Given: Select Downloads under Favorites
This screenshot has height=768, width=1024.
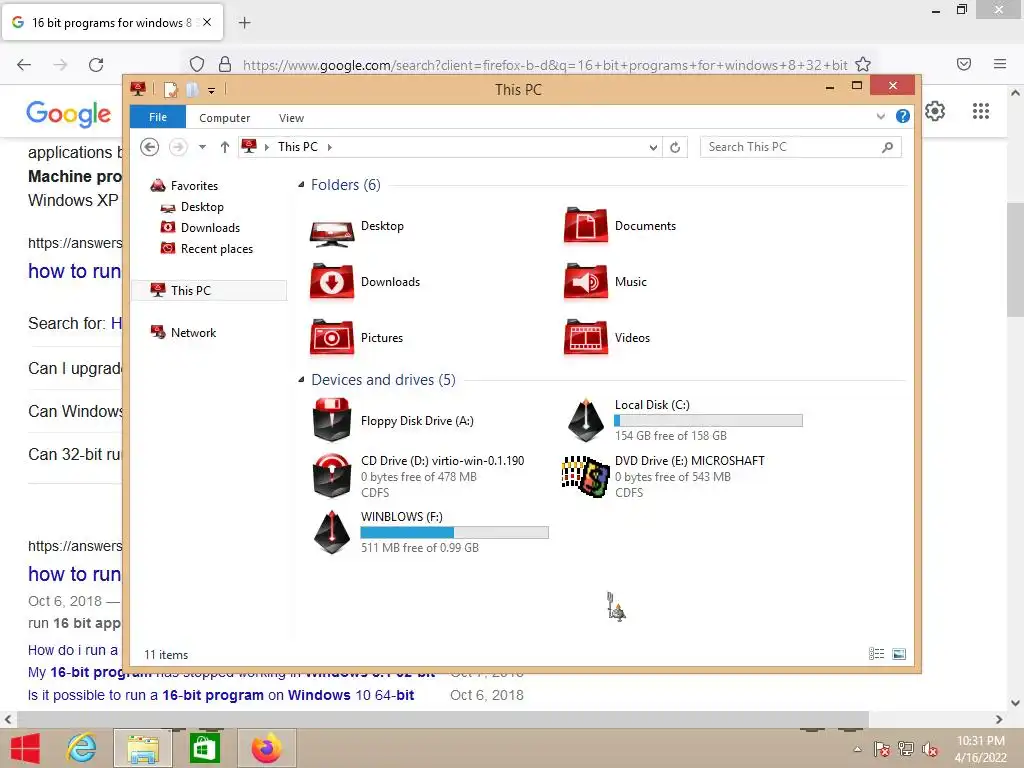Looking at the screenshot, I should click(210, 228).
